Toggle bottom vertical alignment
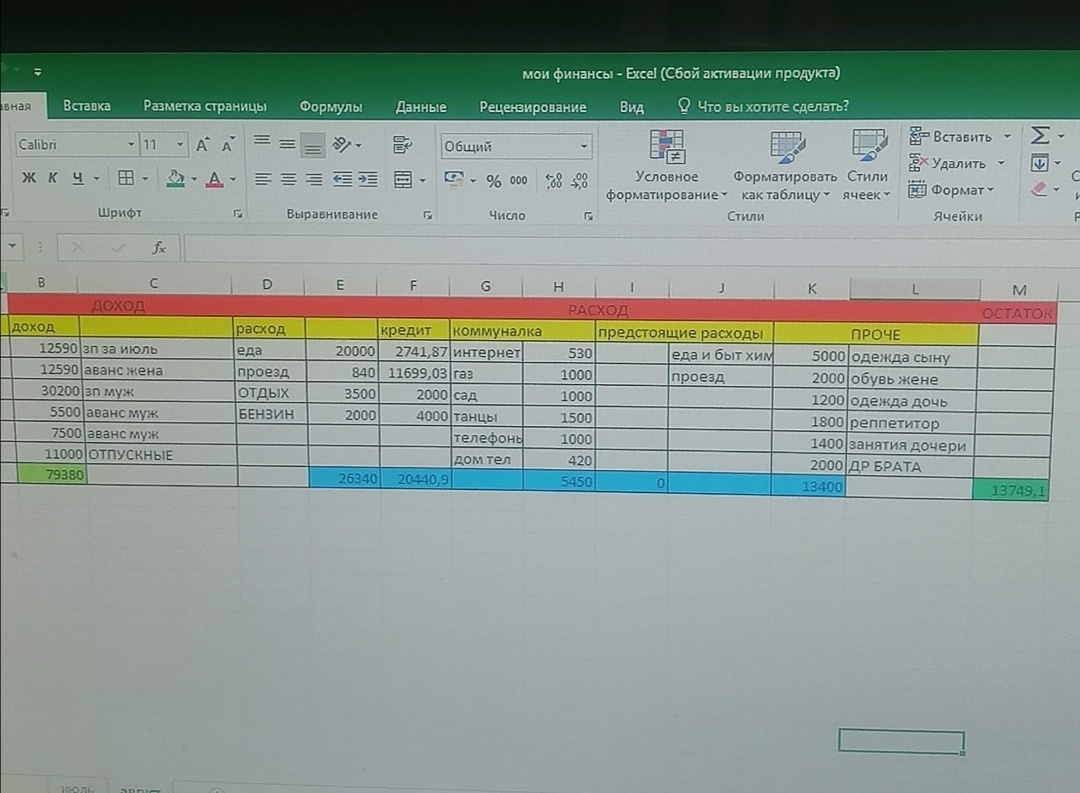The width and height of the screenshot is (1080, 793). click(x=313, y=146)
